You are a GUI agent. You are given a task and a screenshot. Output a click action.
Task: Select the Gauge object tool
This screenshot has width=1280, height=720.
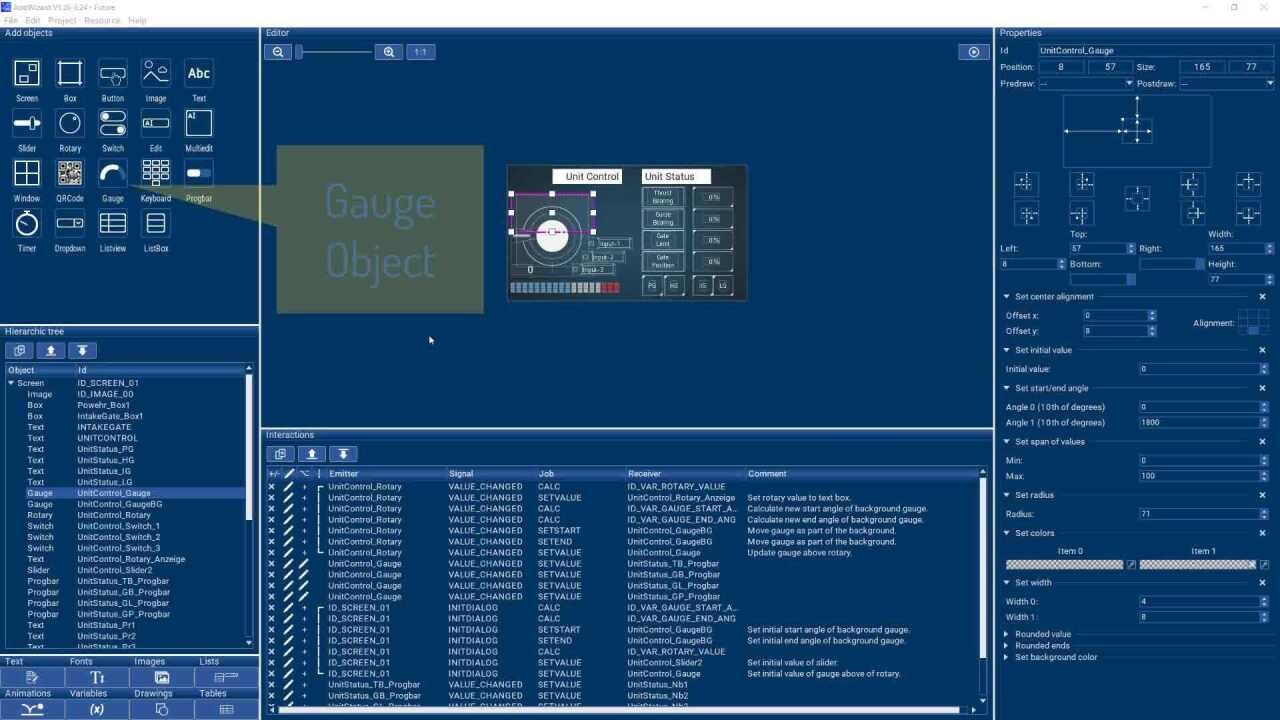point(113,173)
